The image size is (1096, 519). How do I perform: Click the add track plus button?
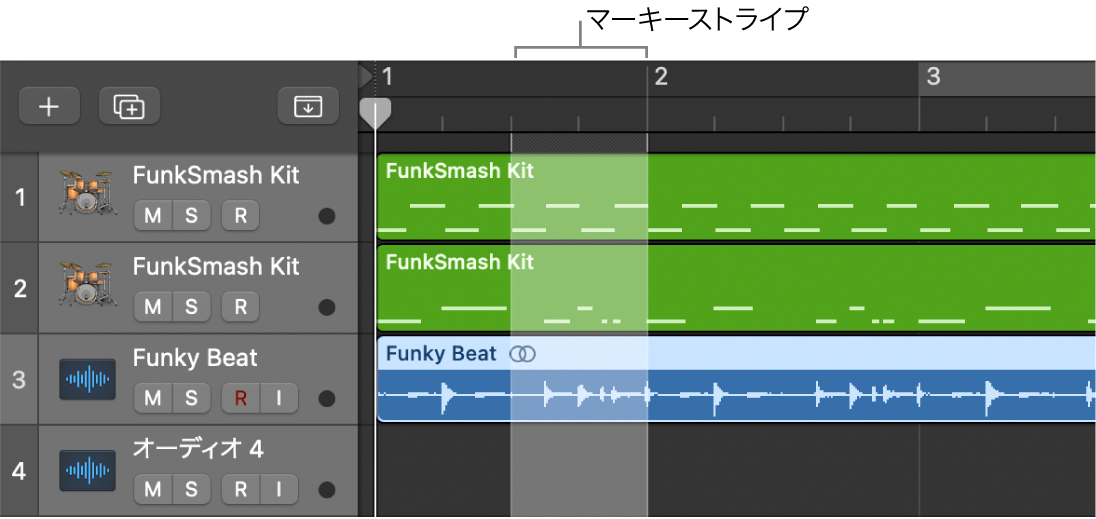pos(49,106)
